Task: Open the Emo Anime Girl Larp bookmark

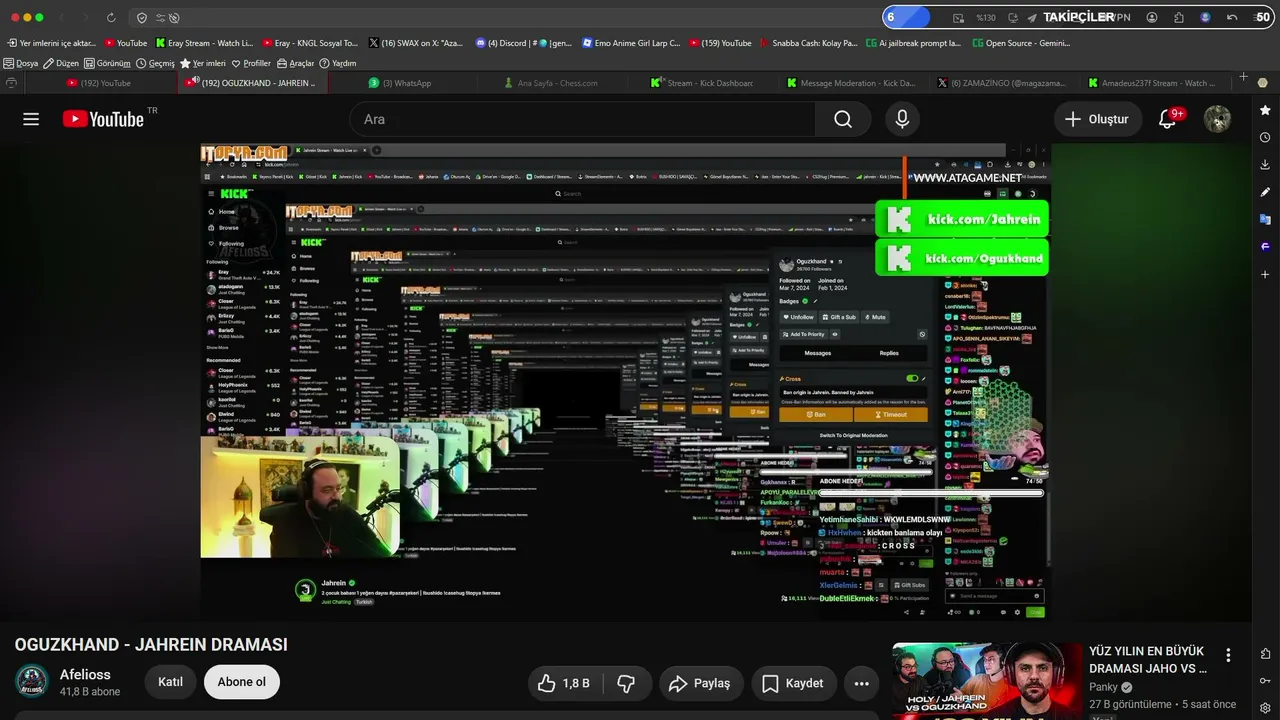Action: (630, 43)
